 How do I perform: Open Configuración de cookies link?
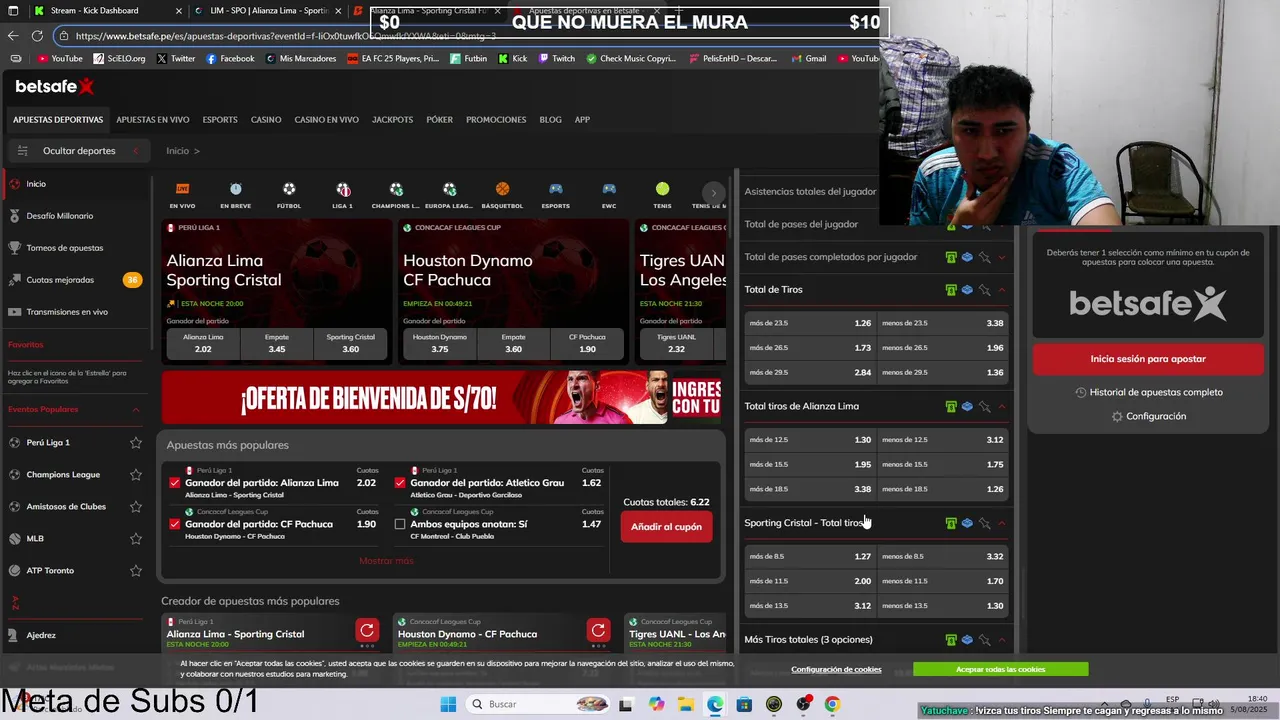click(836, 669)
